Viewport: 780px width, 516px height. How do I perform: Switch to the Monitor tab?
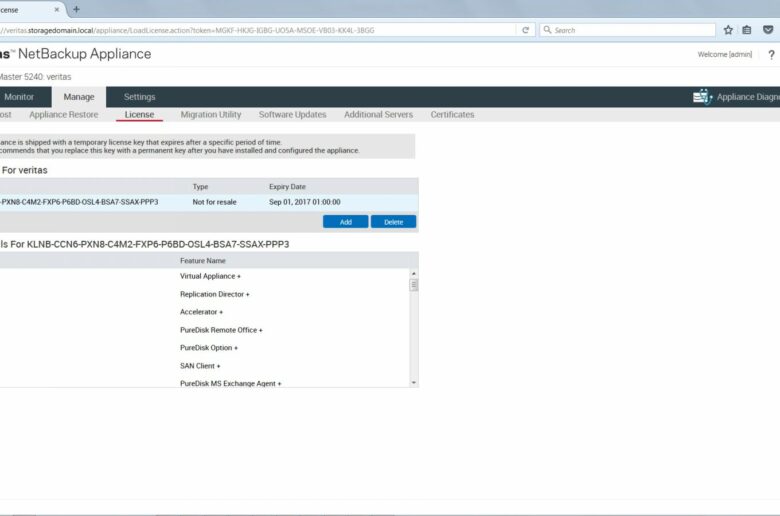click(x=19, y=97)
